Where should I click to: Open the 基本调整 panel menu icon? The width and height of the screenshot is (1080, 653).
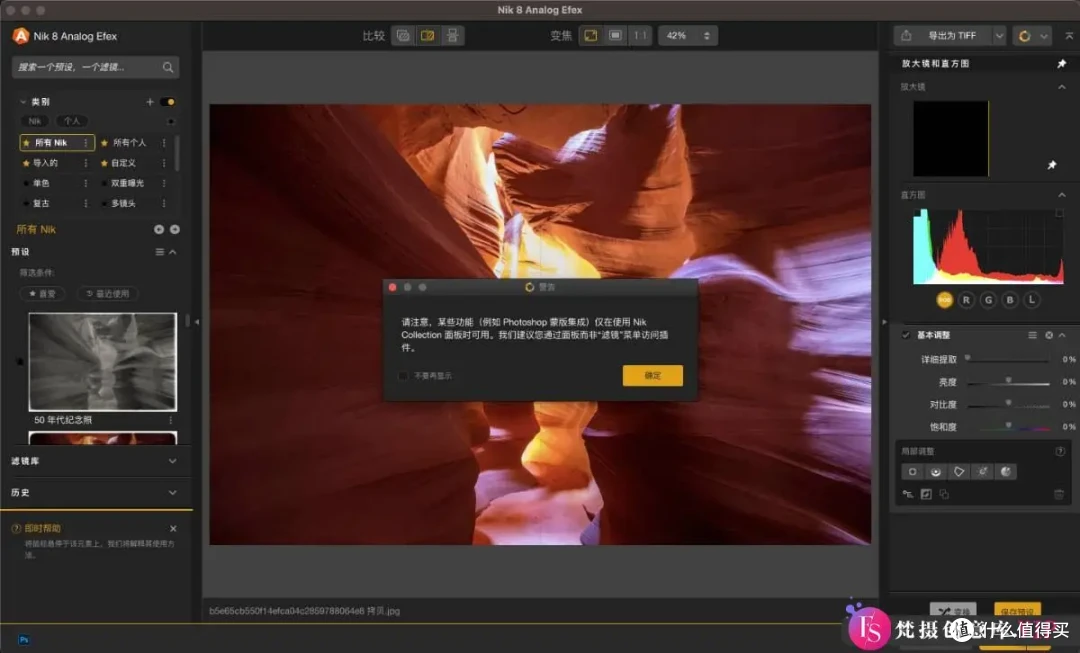[1032, 335]
